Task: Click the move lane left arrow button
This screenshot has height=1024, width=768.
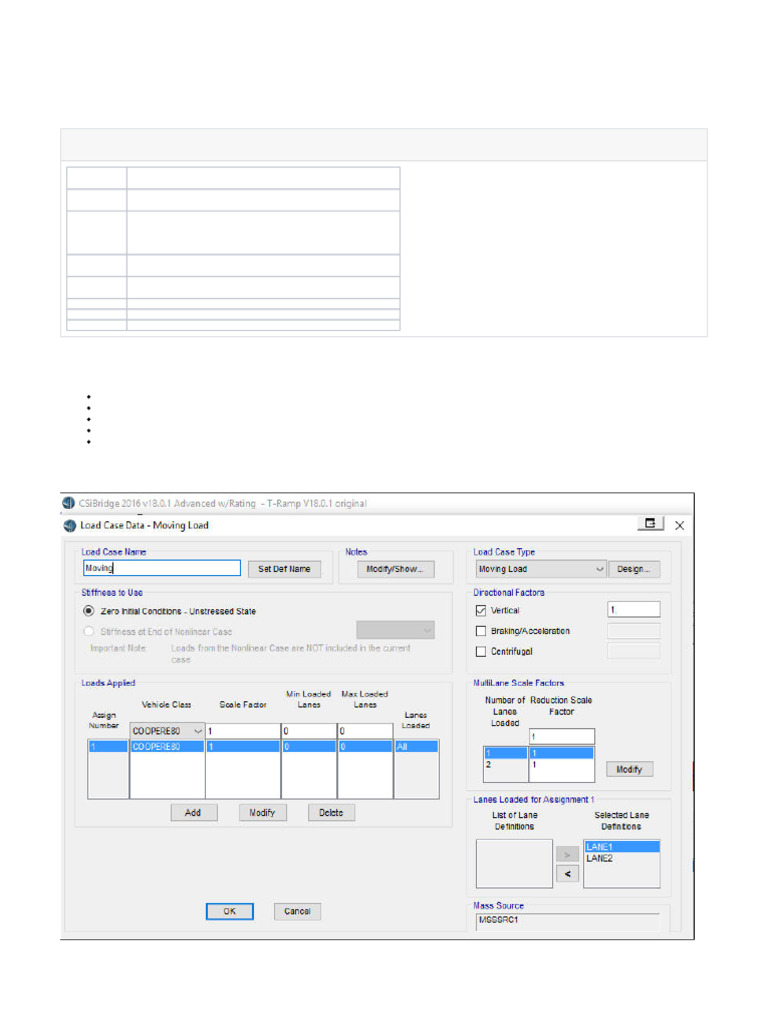Action: tap(568, 874)
